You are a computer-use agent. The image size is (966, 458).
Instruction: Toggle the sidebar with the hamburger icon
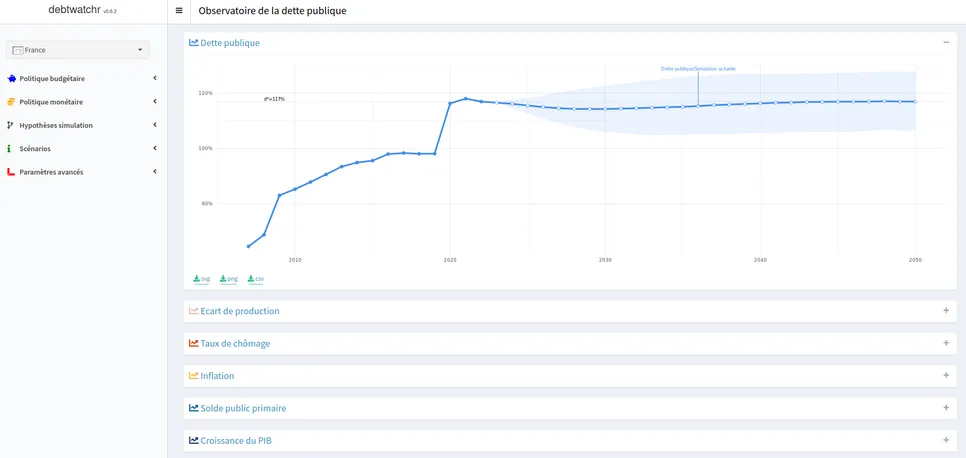pyautogui.click(x=179, y=11)
